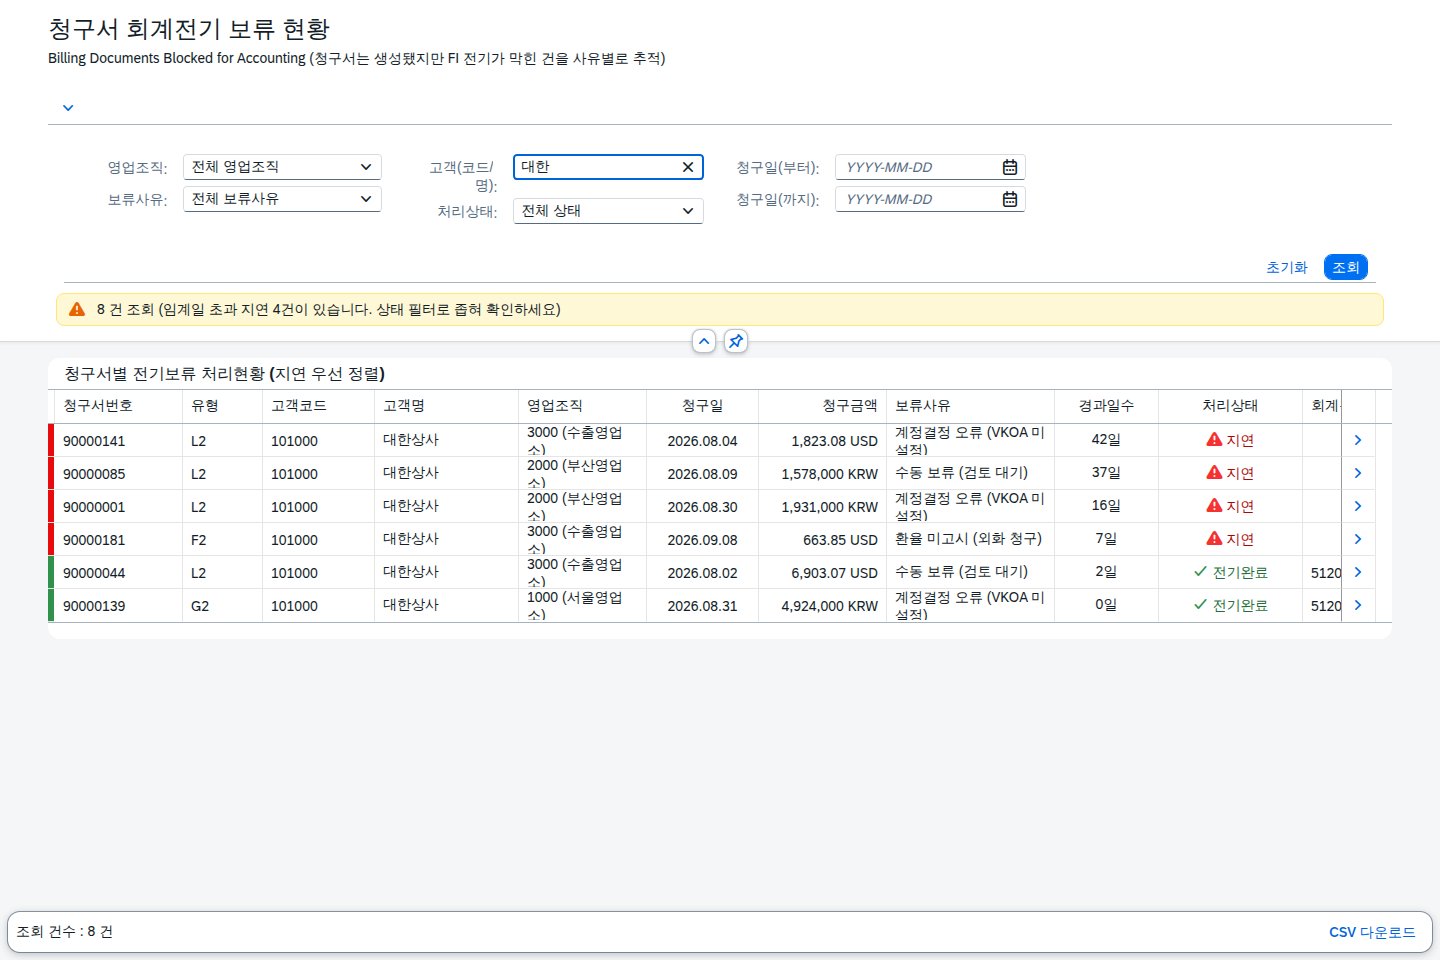This screenshot has height=960, width=1440.
Task: Click date 2026.09.08 cell
Action: point(702,540)
